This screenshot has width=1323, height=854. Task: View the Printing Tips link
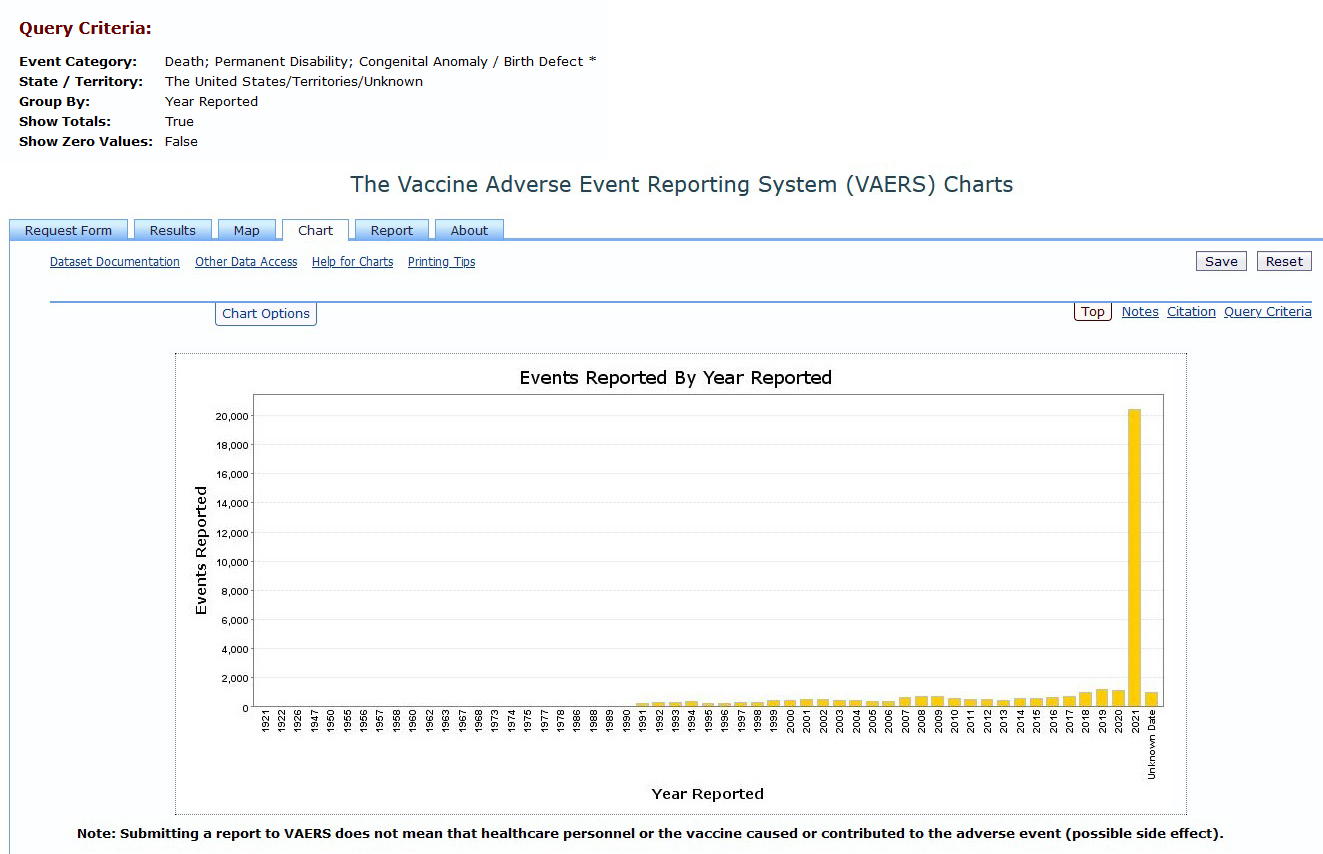442,262
